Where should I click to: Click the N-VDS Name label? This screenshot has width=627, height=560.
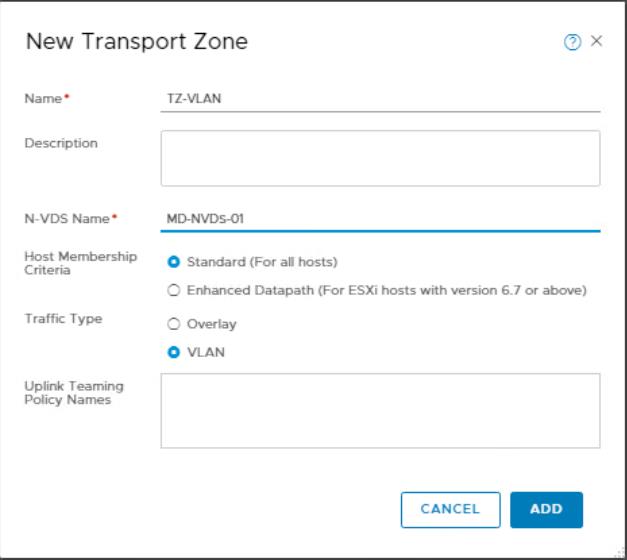(x=67, y=219)
